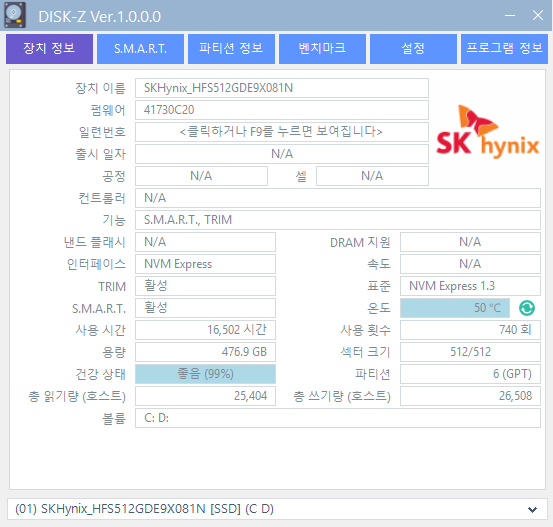Click the 사용 시간 16,502 시간 field
Image resolution: width=553 pixels, height=527 pixels.
click(205, 330)
